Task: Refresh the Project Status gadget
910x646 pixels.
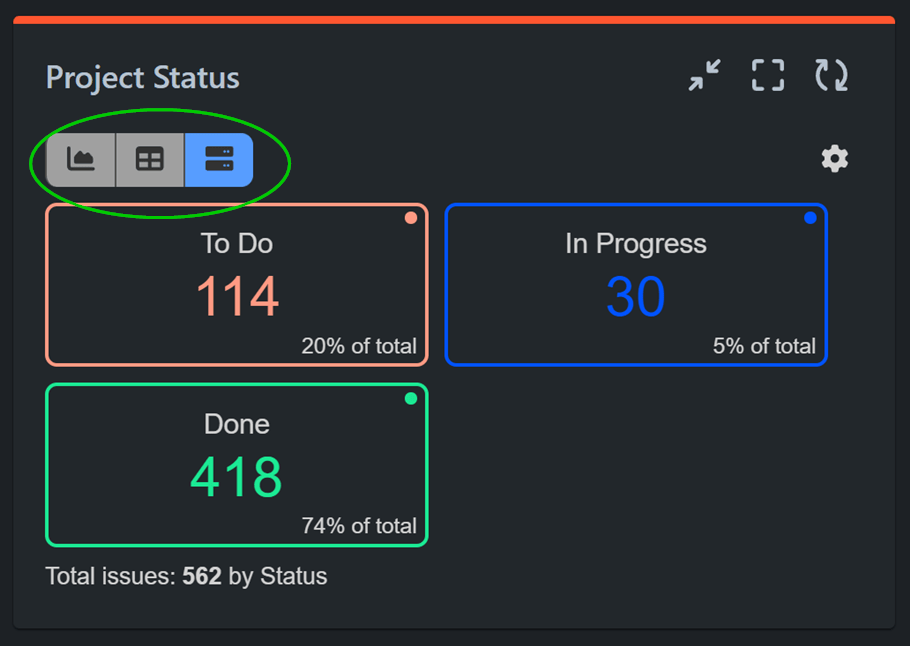Action: pyautogui.click(x=831, y=75)
